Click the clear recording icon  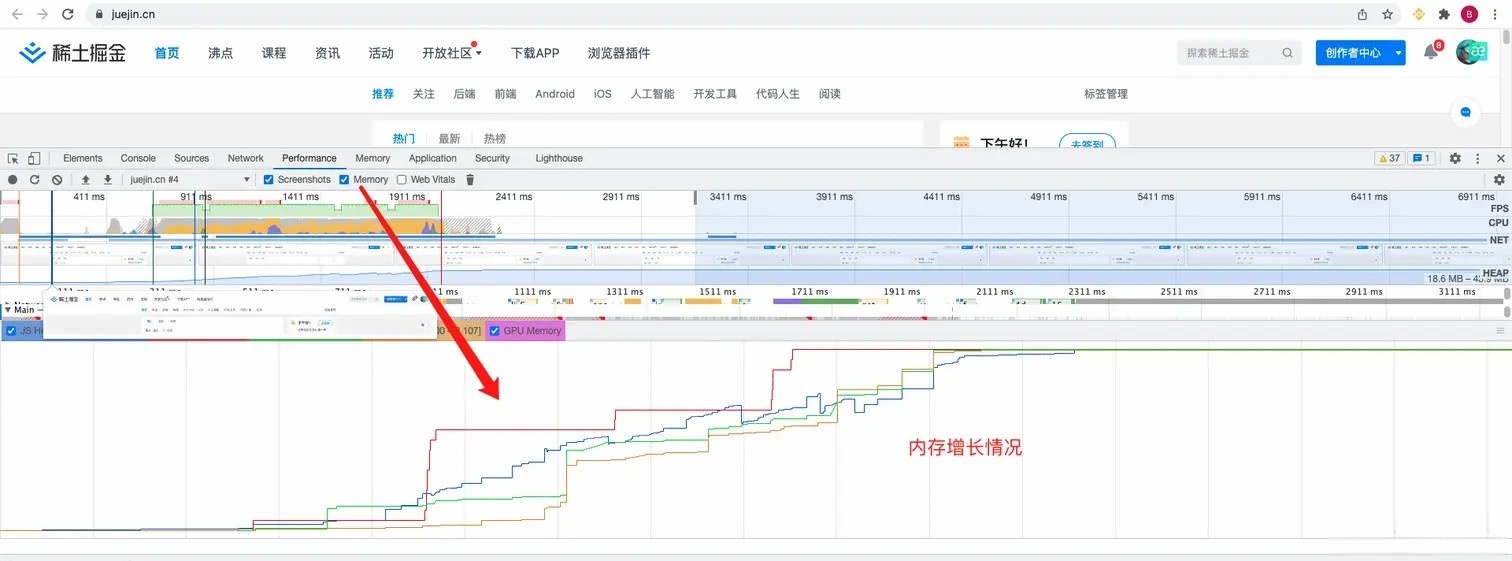[x=57, y=180]
